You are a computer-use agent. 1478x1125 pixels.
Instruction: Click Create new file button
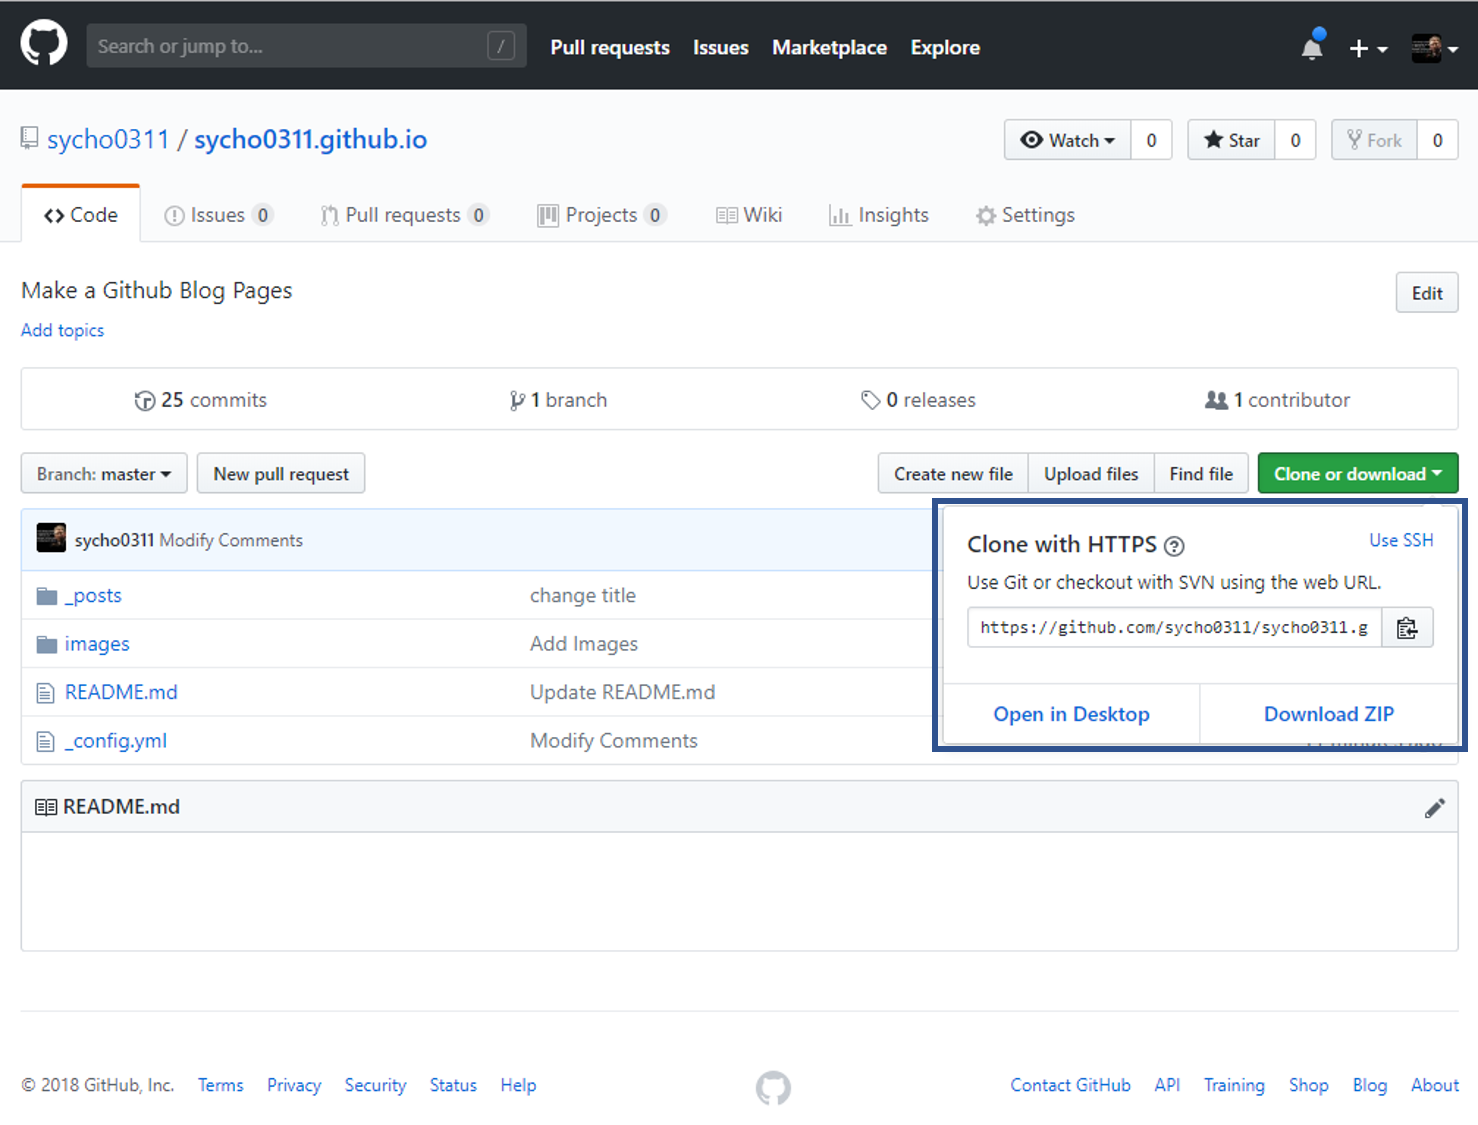(953, 474)
